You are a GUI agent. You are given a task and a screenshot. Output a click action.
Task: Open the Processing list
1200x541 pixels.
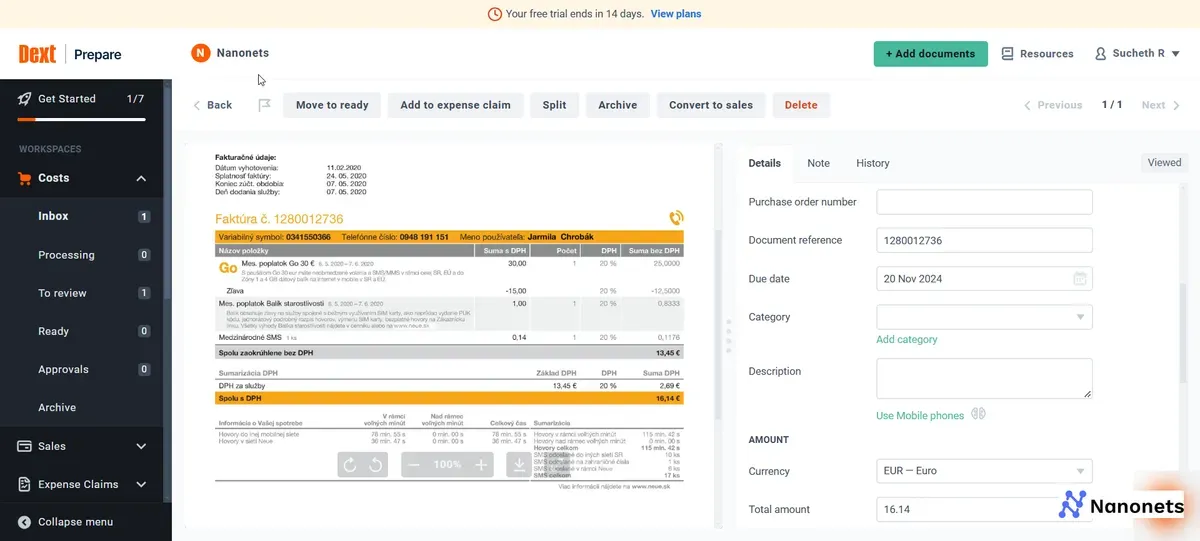pos(81,255)
